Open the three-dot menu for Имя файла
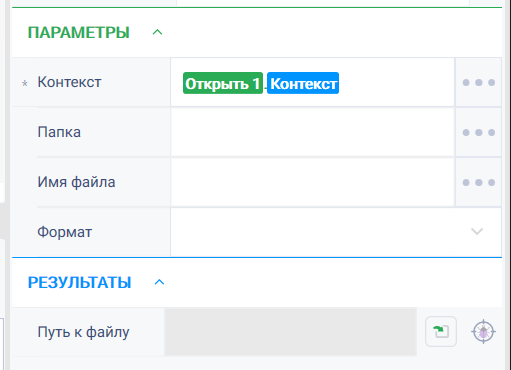The image size is (511, 370). [478, 182]
